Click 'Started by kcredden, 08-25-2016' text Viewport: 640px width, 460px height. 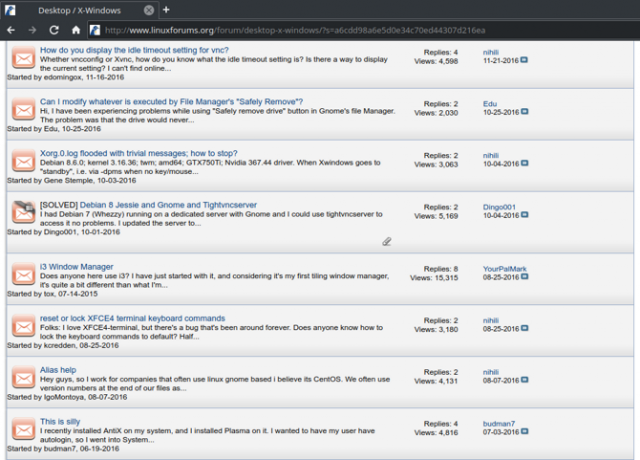click(63, 345)
